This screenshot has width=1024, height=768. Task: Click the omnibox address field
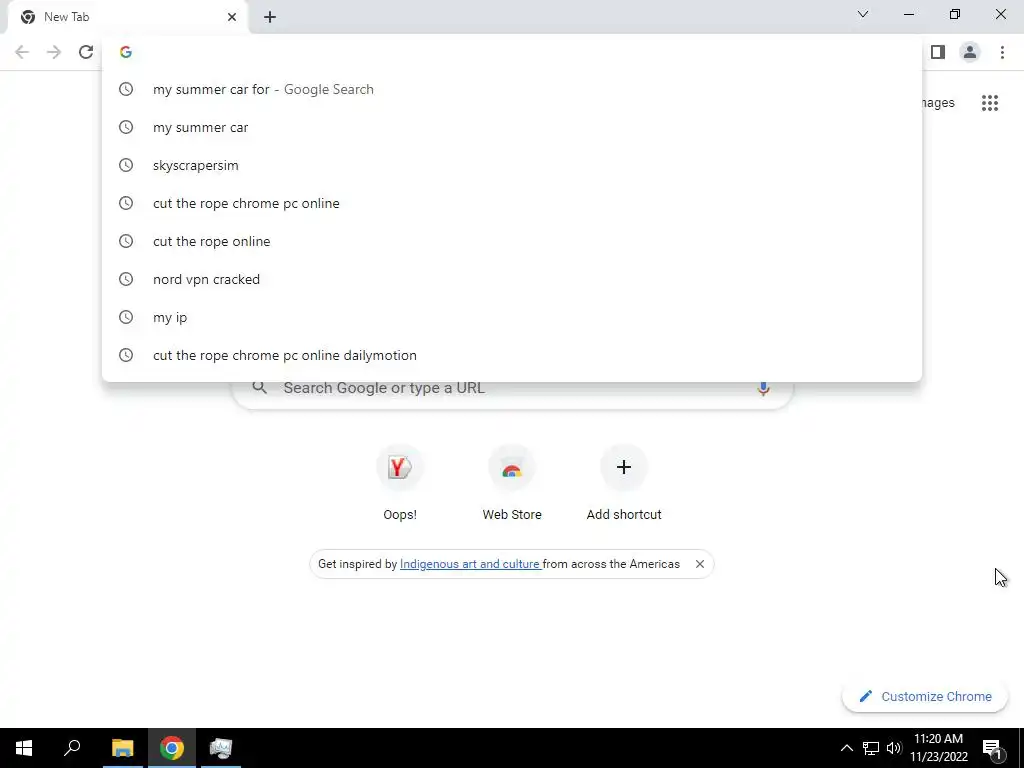(x=512, y=52)
